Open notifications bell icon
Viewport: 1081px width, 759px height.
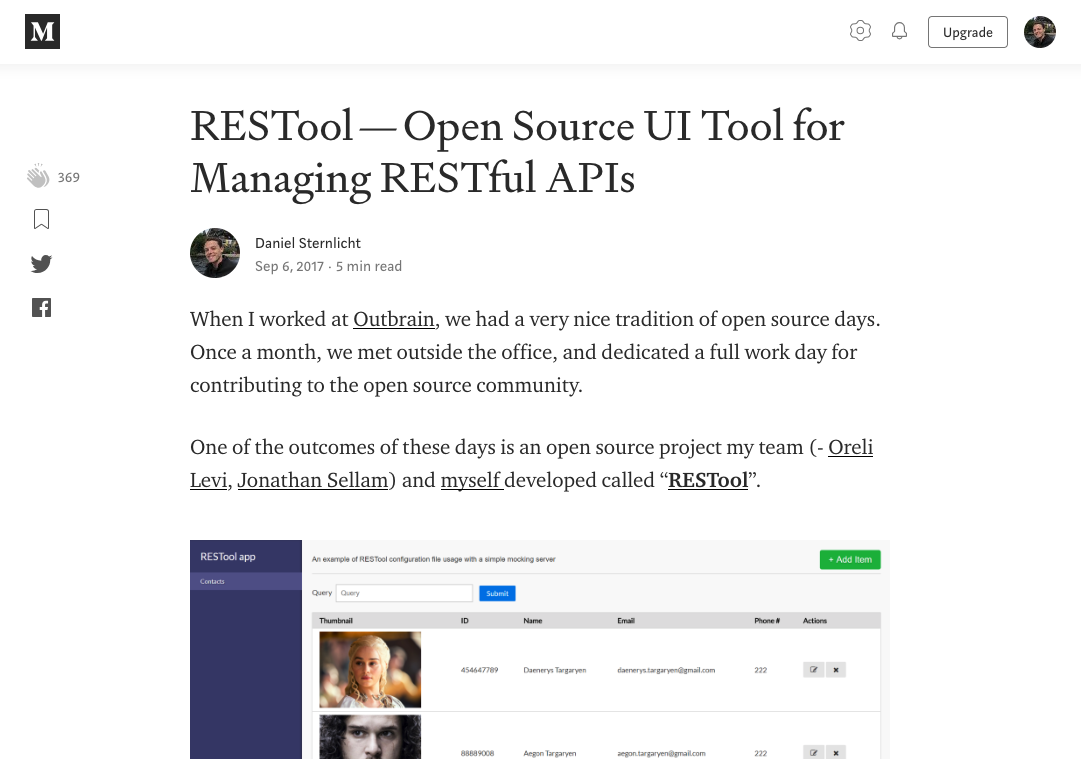(x=899, y=31)
